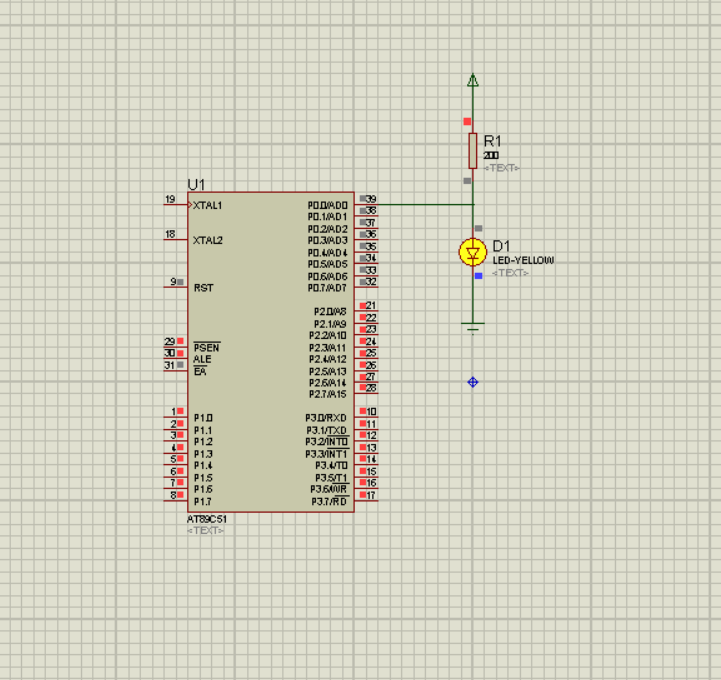This screenshot has width=721, height=680.
Task: Click the <TEXT> placeholder under R1
Action: click(x=502, y=168)
